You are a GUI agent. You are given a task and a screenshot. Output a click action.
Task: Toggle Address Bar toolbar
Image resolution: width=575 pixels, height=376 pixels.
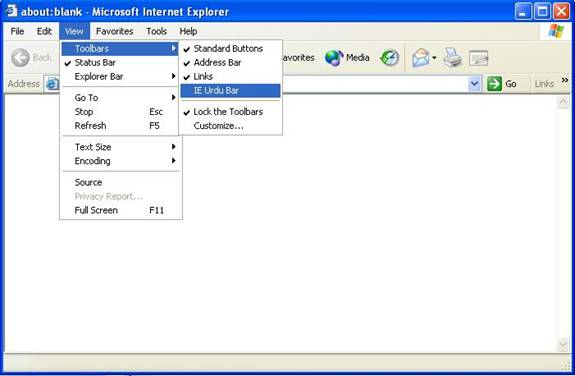(x=230, y=62)
